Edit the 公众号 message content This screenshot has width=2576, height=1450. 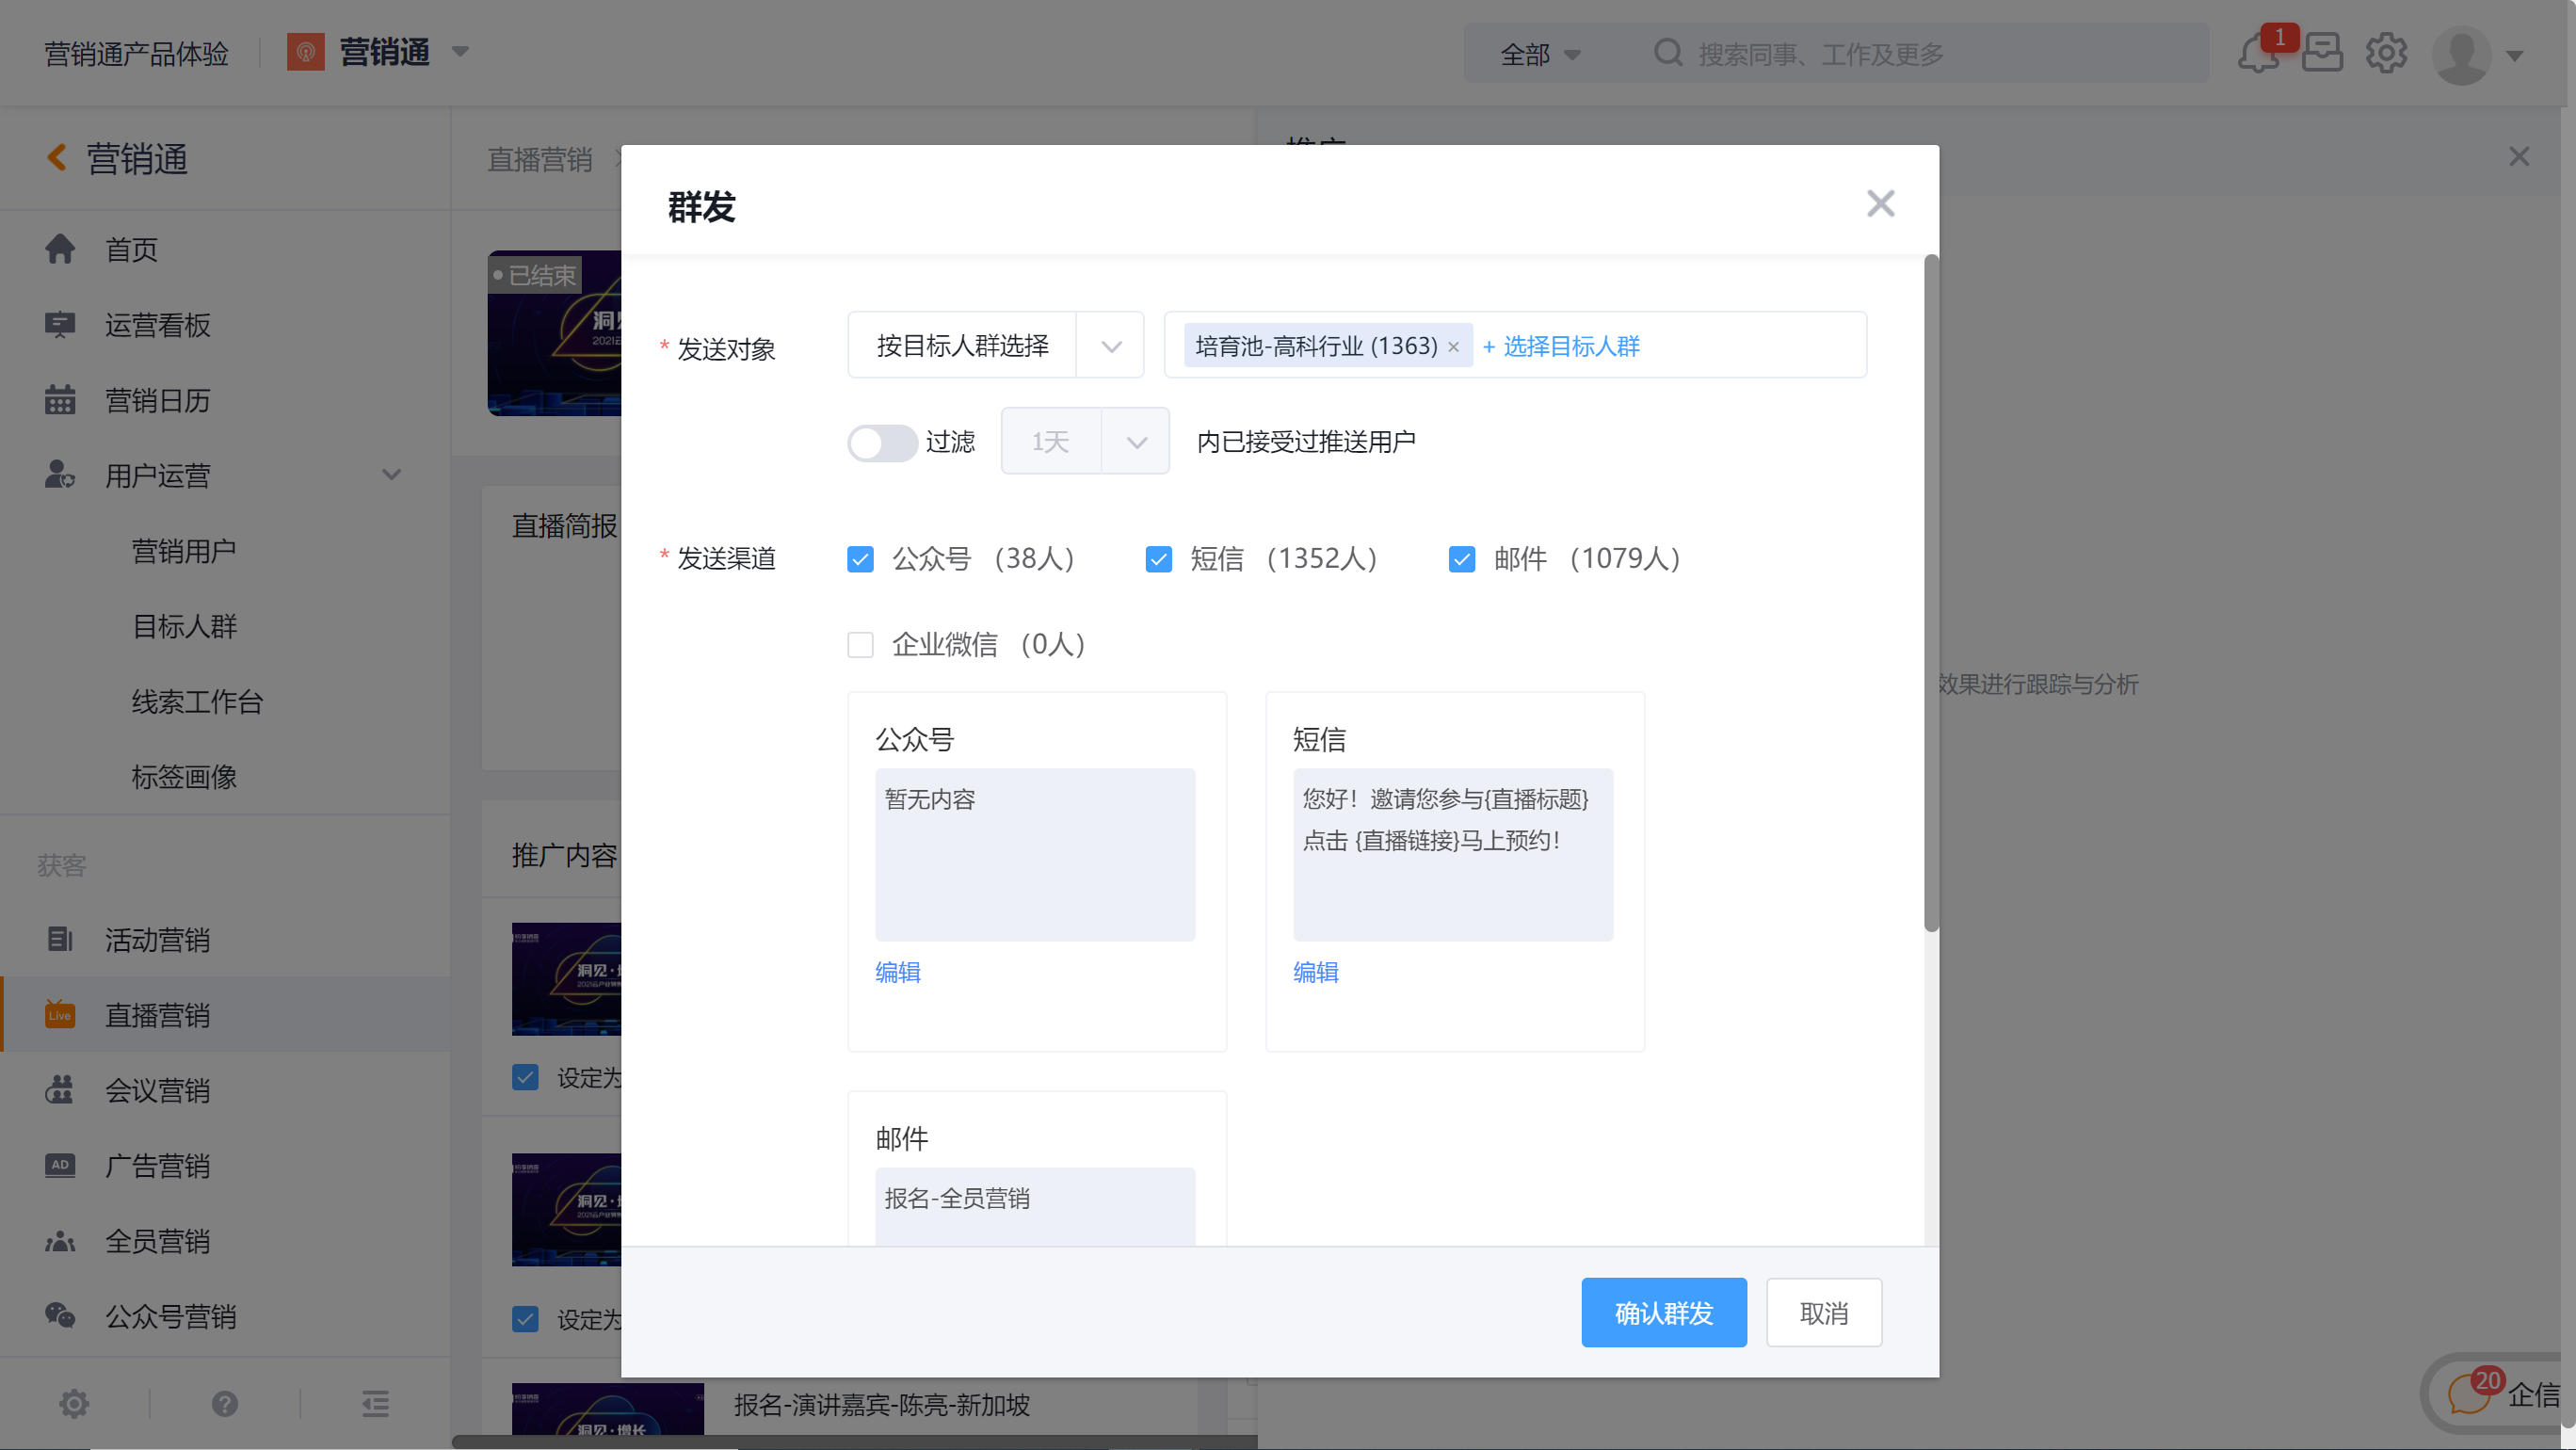tap(897, 972)
